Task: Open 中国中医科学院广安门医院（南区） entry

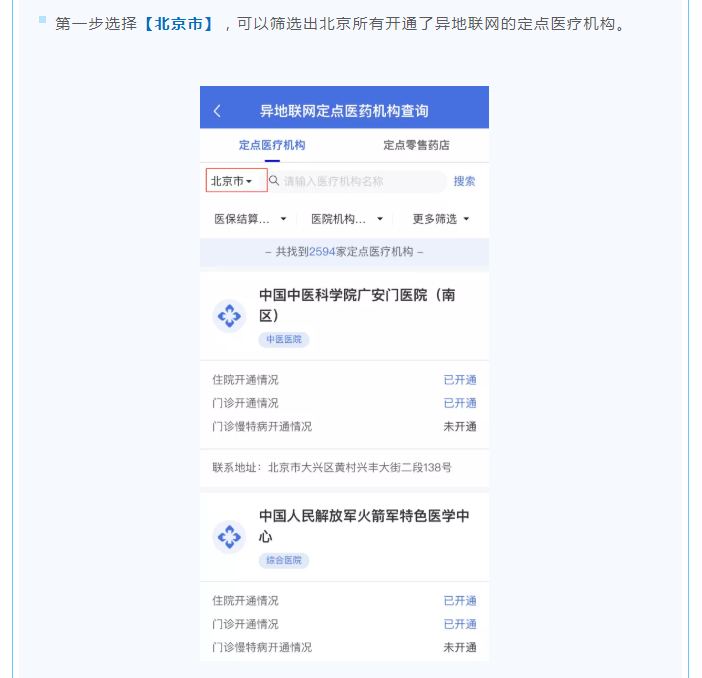Action: pos(357,305)
